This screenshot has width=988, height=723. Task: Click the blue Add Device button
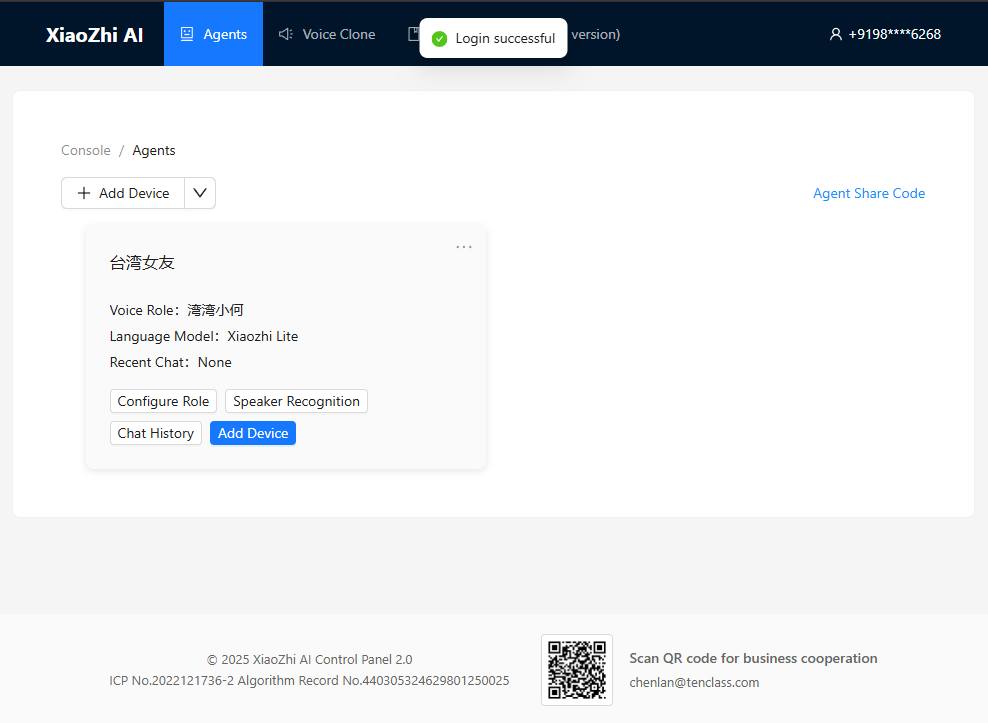[253, 433]
